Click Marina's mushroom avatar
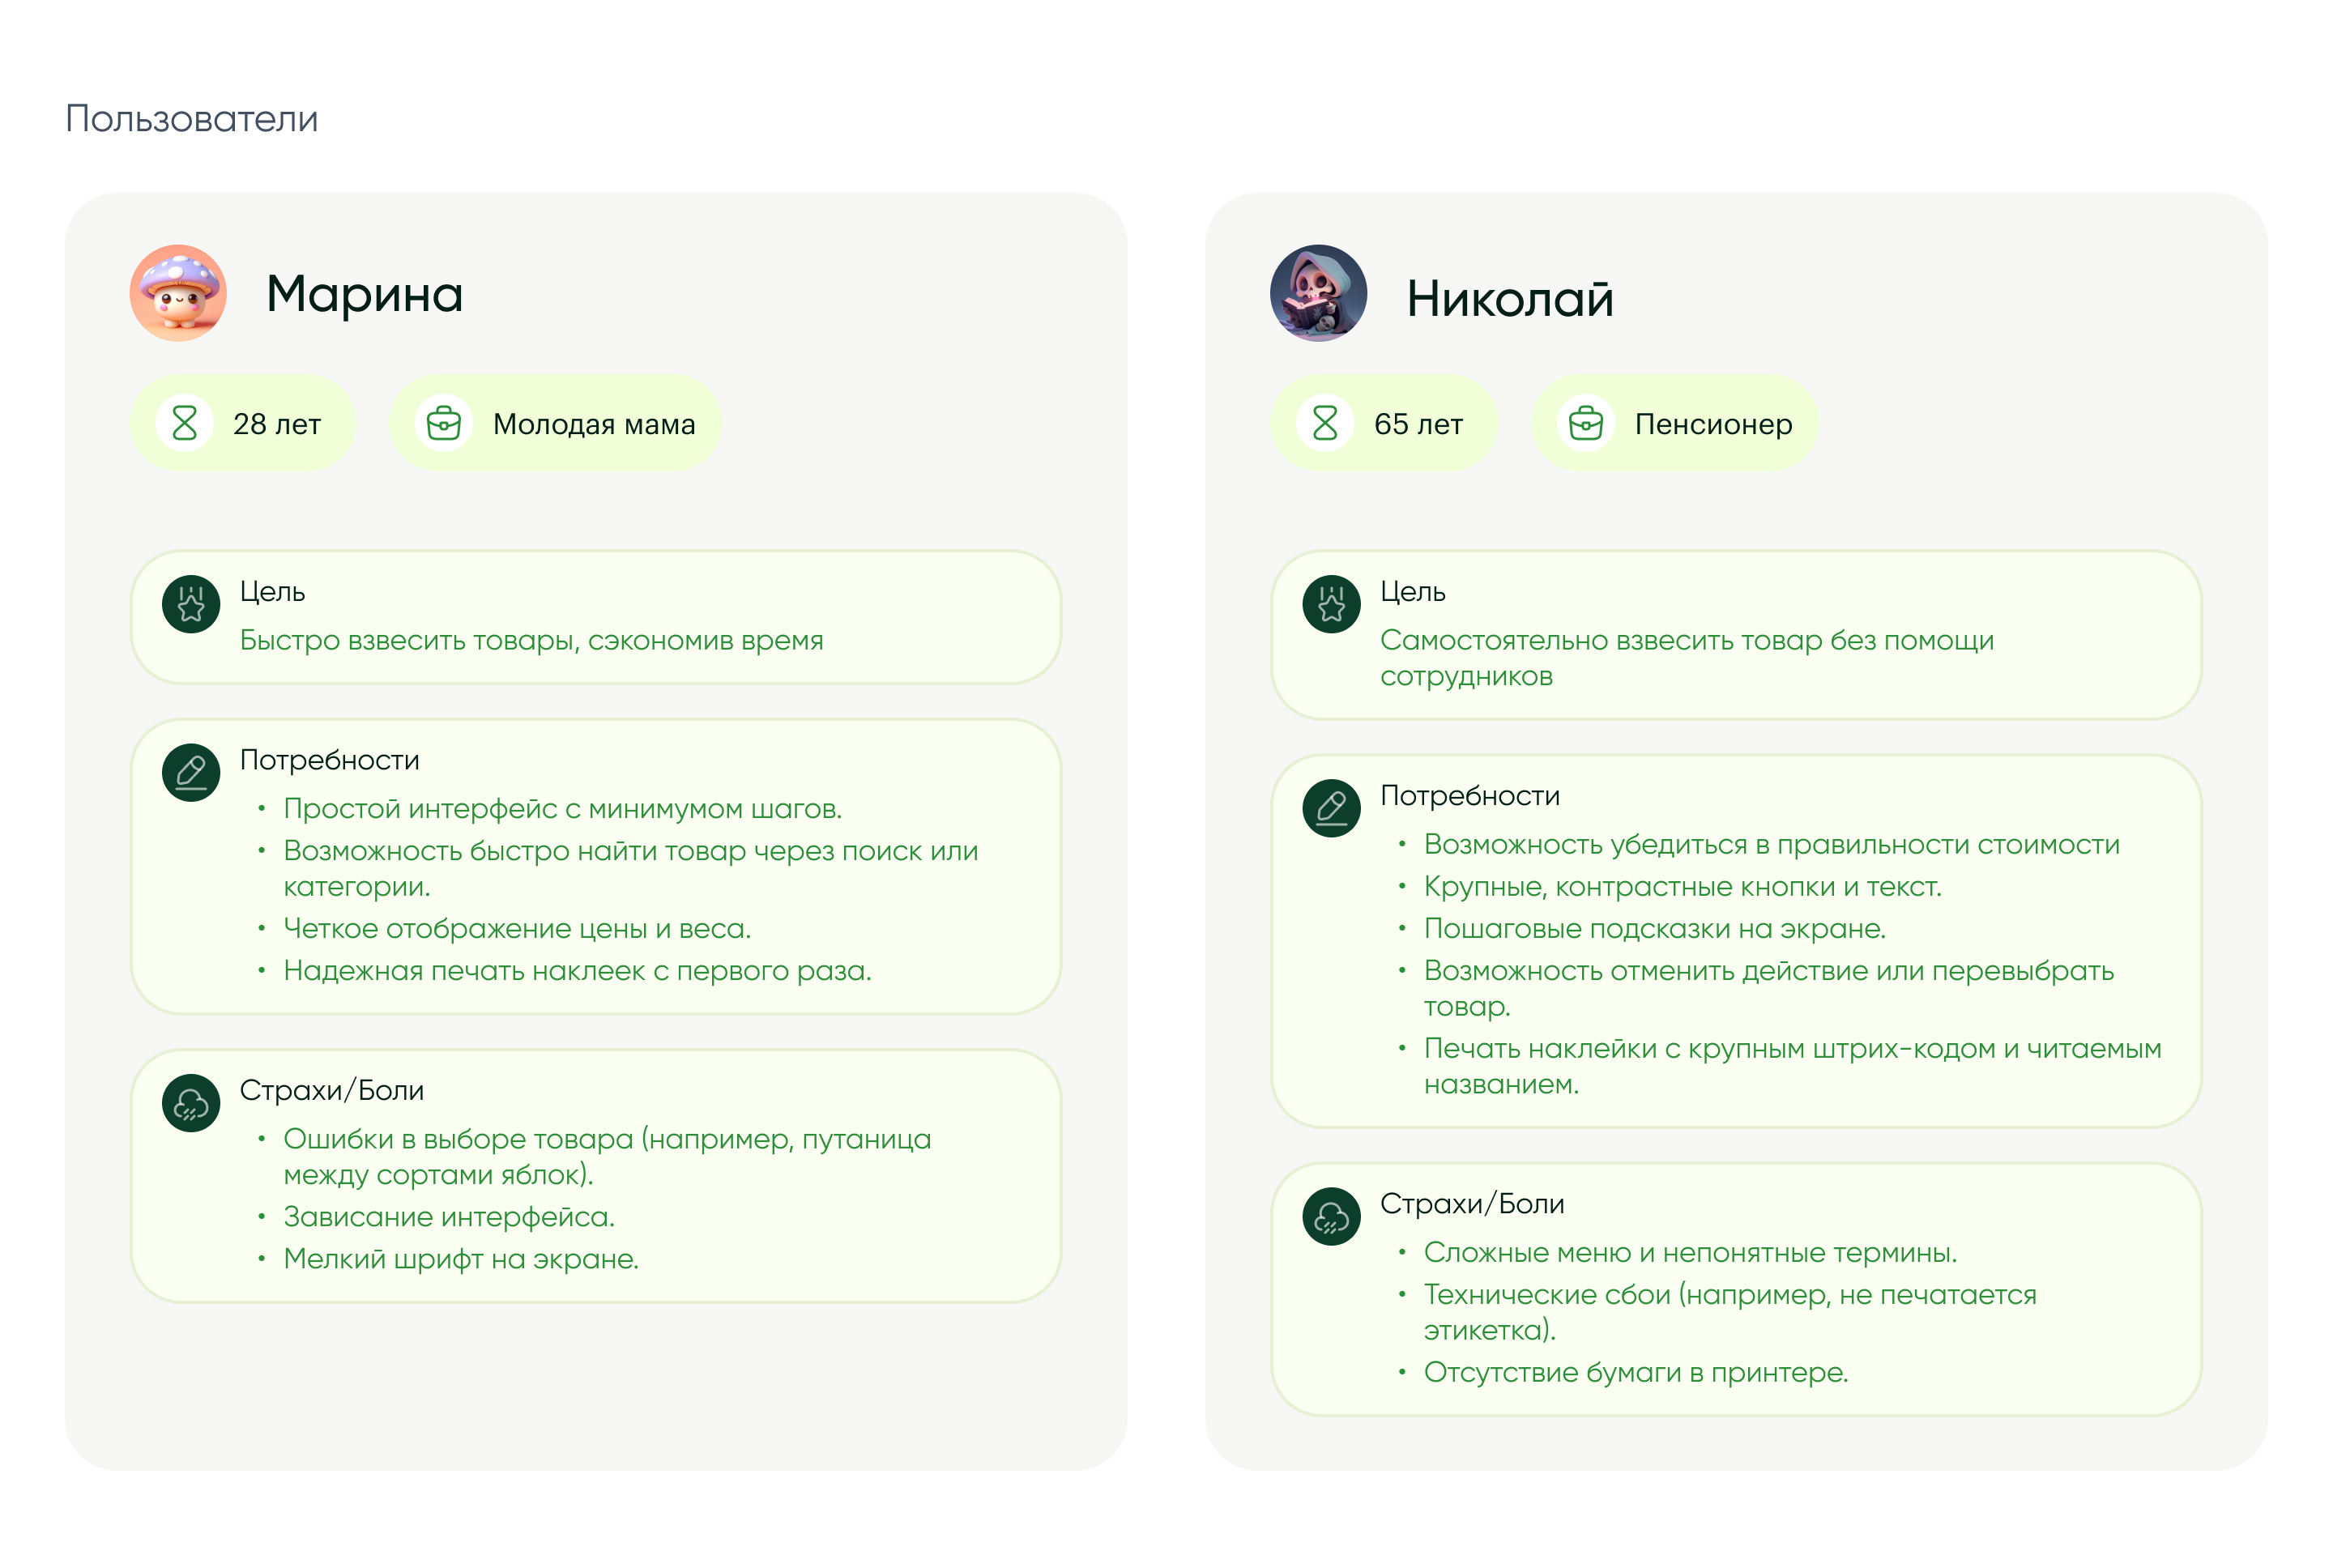 [x=178, y=293]
